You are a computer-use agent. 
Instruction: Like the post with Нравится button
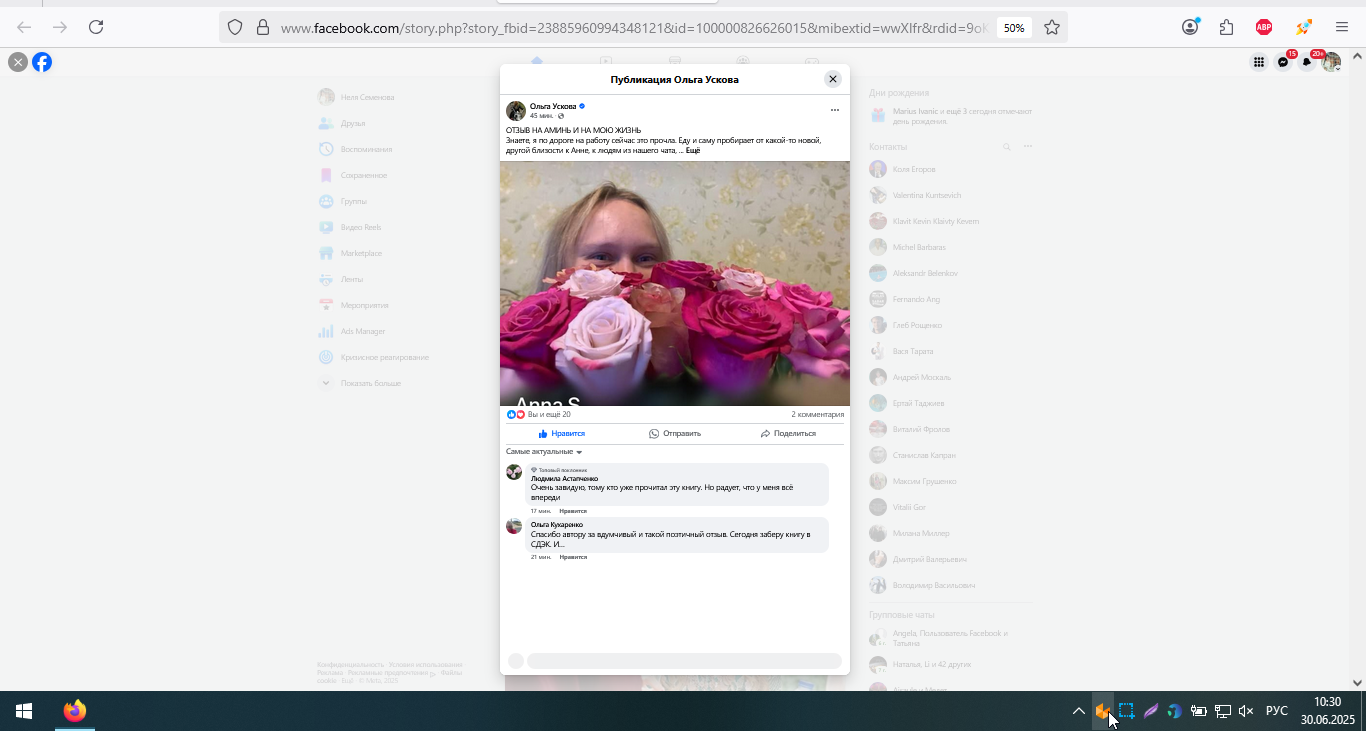pos(562,433)
